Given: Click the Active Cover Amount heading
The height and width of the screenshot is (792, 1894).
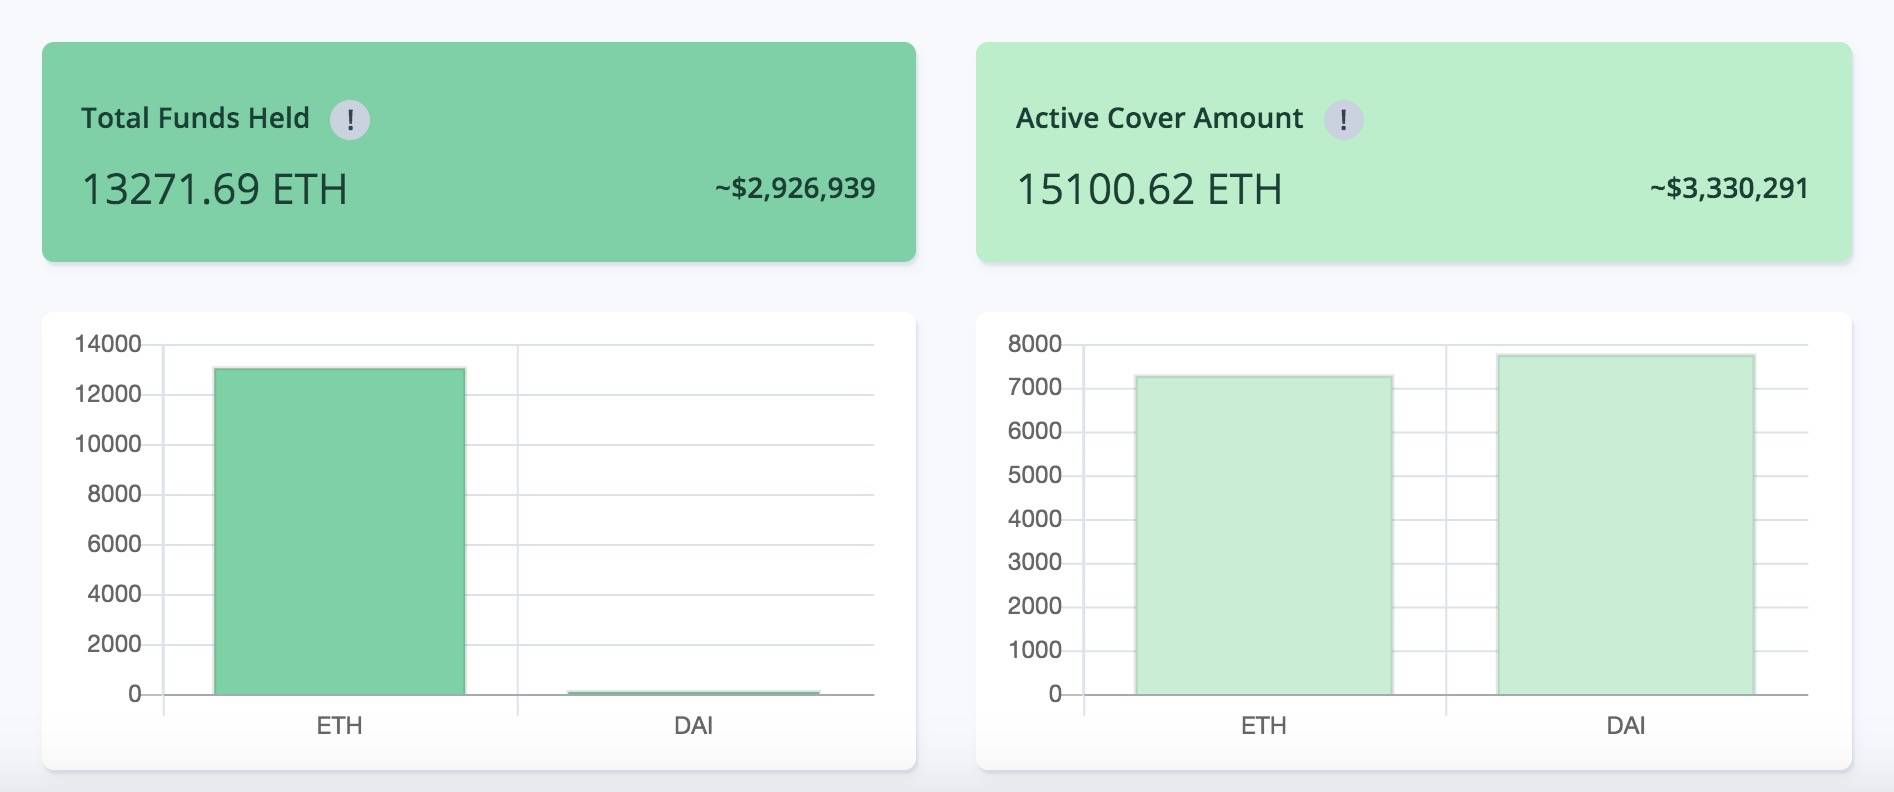Looking at the screenshot, I should click(1159, 118).
